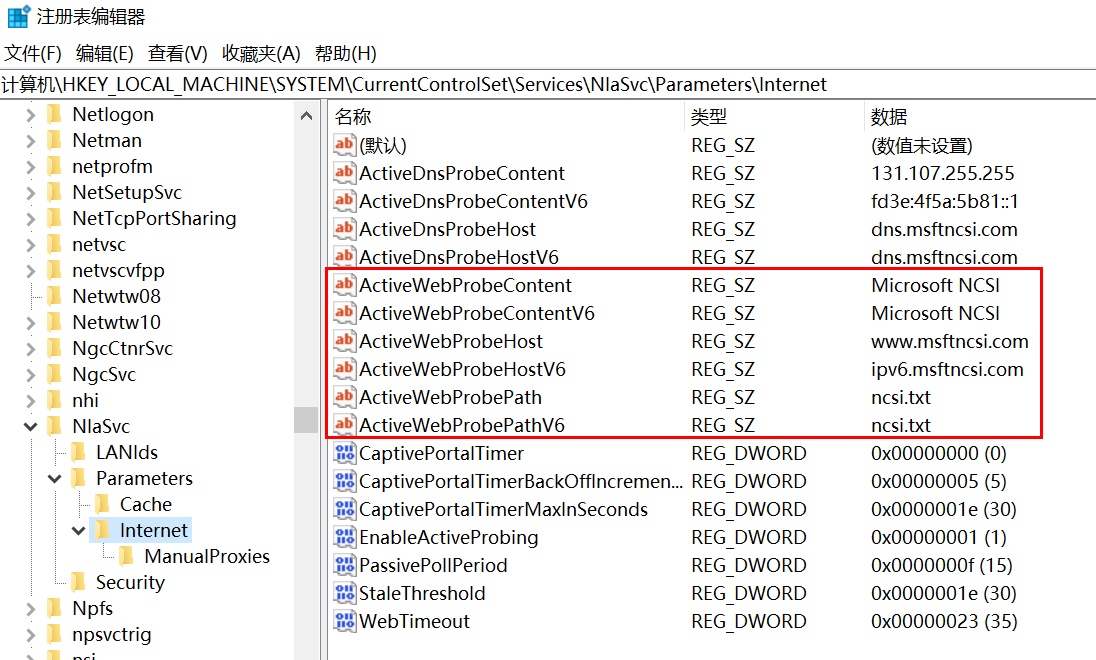Click the open folder icon next to Internet
The height and width of the screenshot is (660, 1096).
102,530
